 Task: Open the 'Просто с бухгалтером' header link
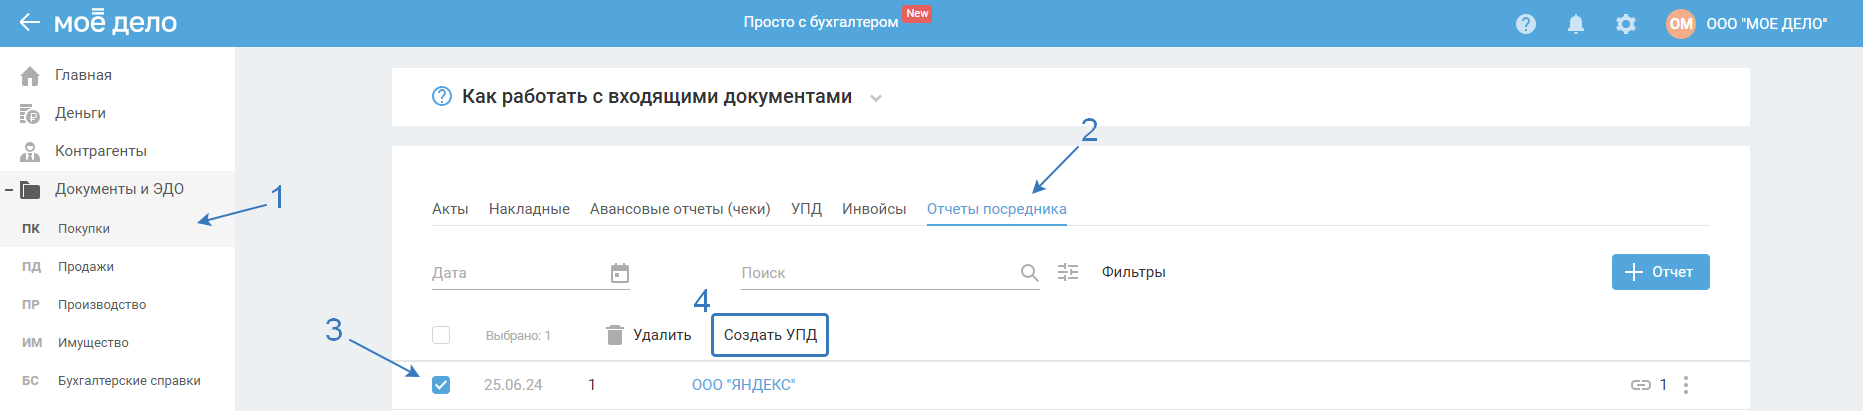[821, 22]
